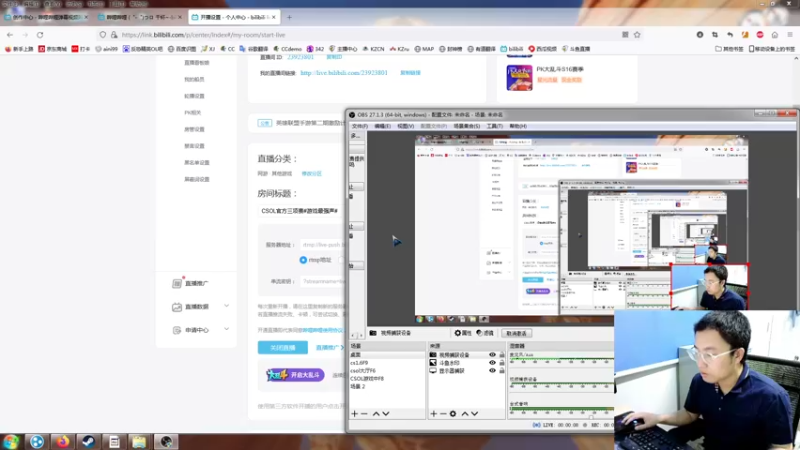Switch to the first browser tab
Viewport: 800px width, 450px height.
[46, 17]
